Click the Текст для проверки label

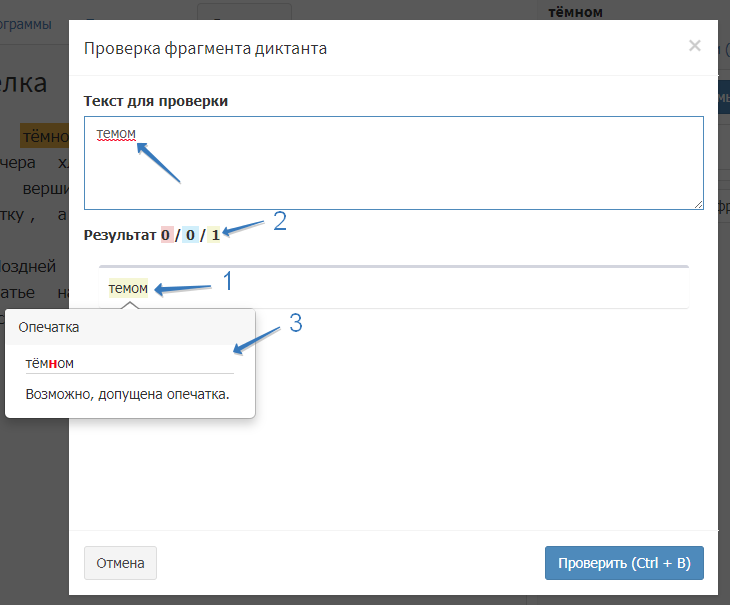(156, 101)
